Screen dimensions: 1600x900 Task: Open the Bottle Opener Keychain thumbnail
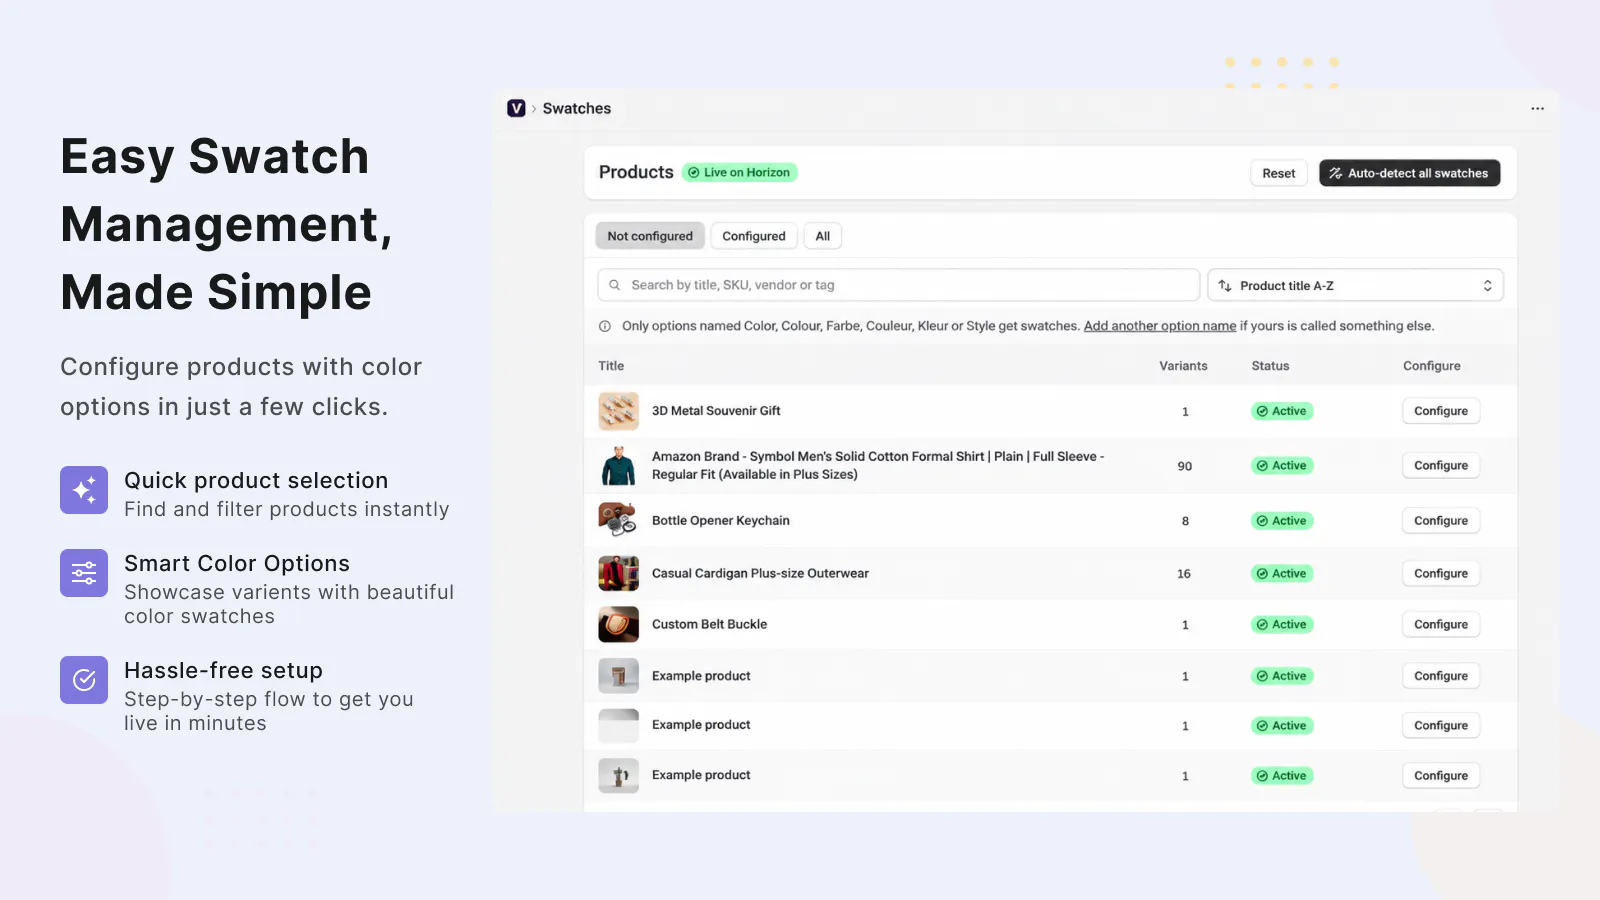(x=618, y=521)
